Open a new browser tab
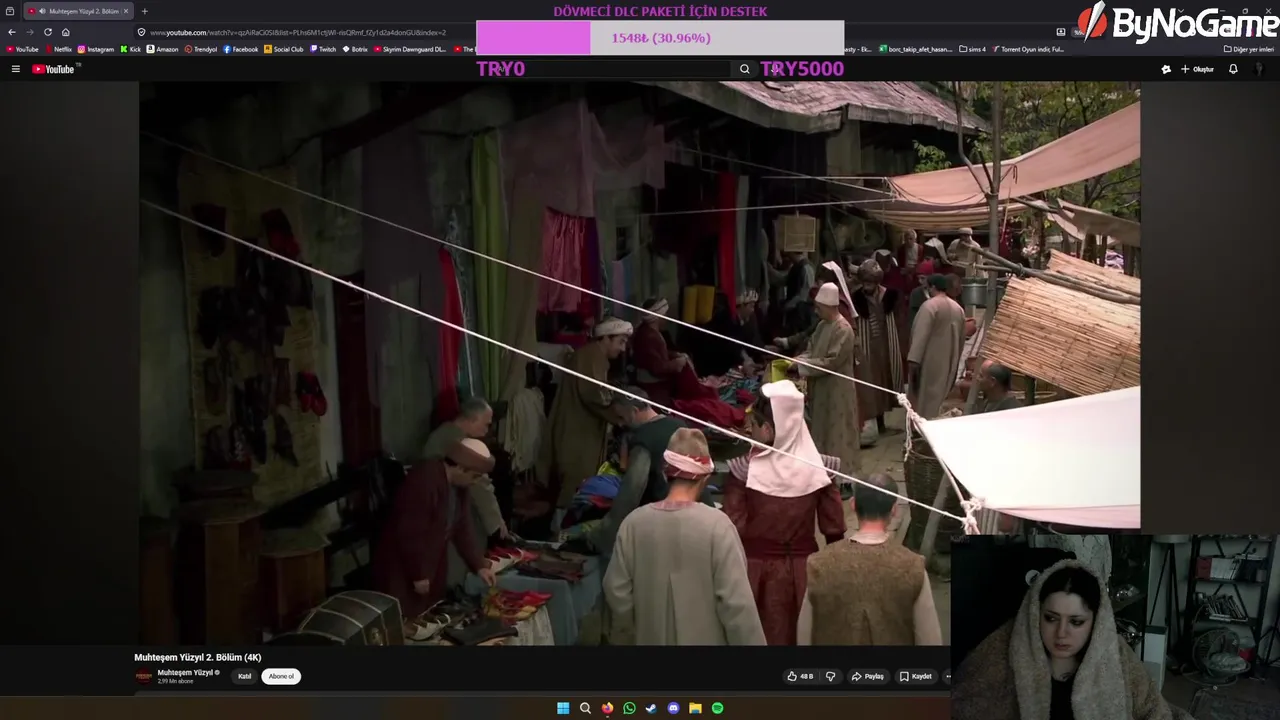The width and height of the screenshot is (1280, 720). click(x=144, y=11)
